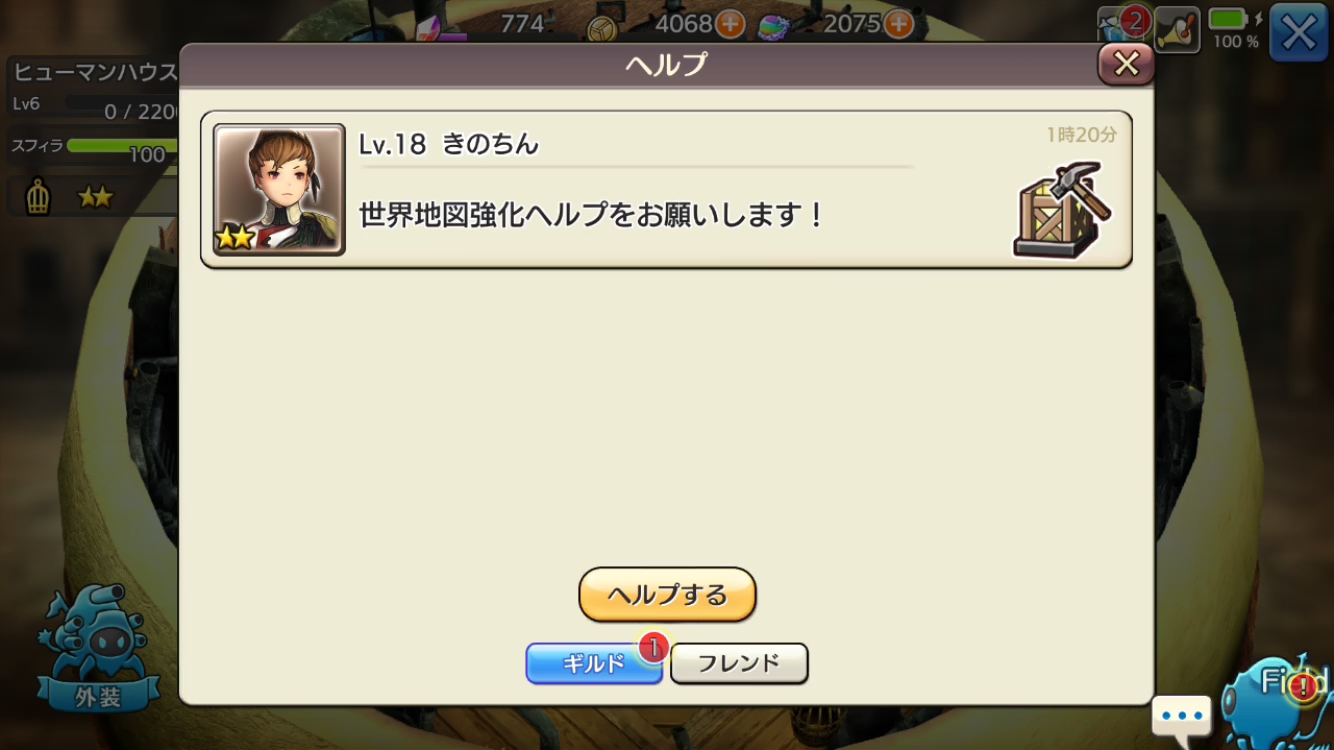Click the ヒューマンハウス building title
The width and height of the screenshot is (1334, 750).
click(x=95, y=72)
